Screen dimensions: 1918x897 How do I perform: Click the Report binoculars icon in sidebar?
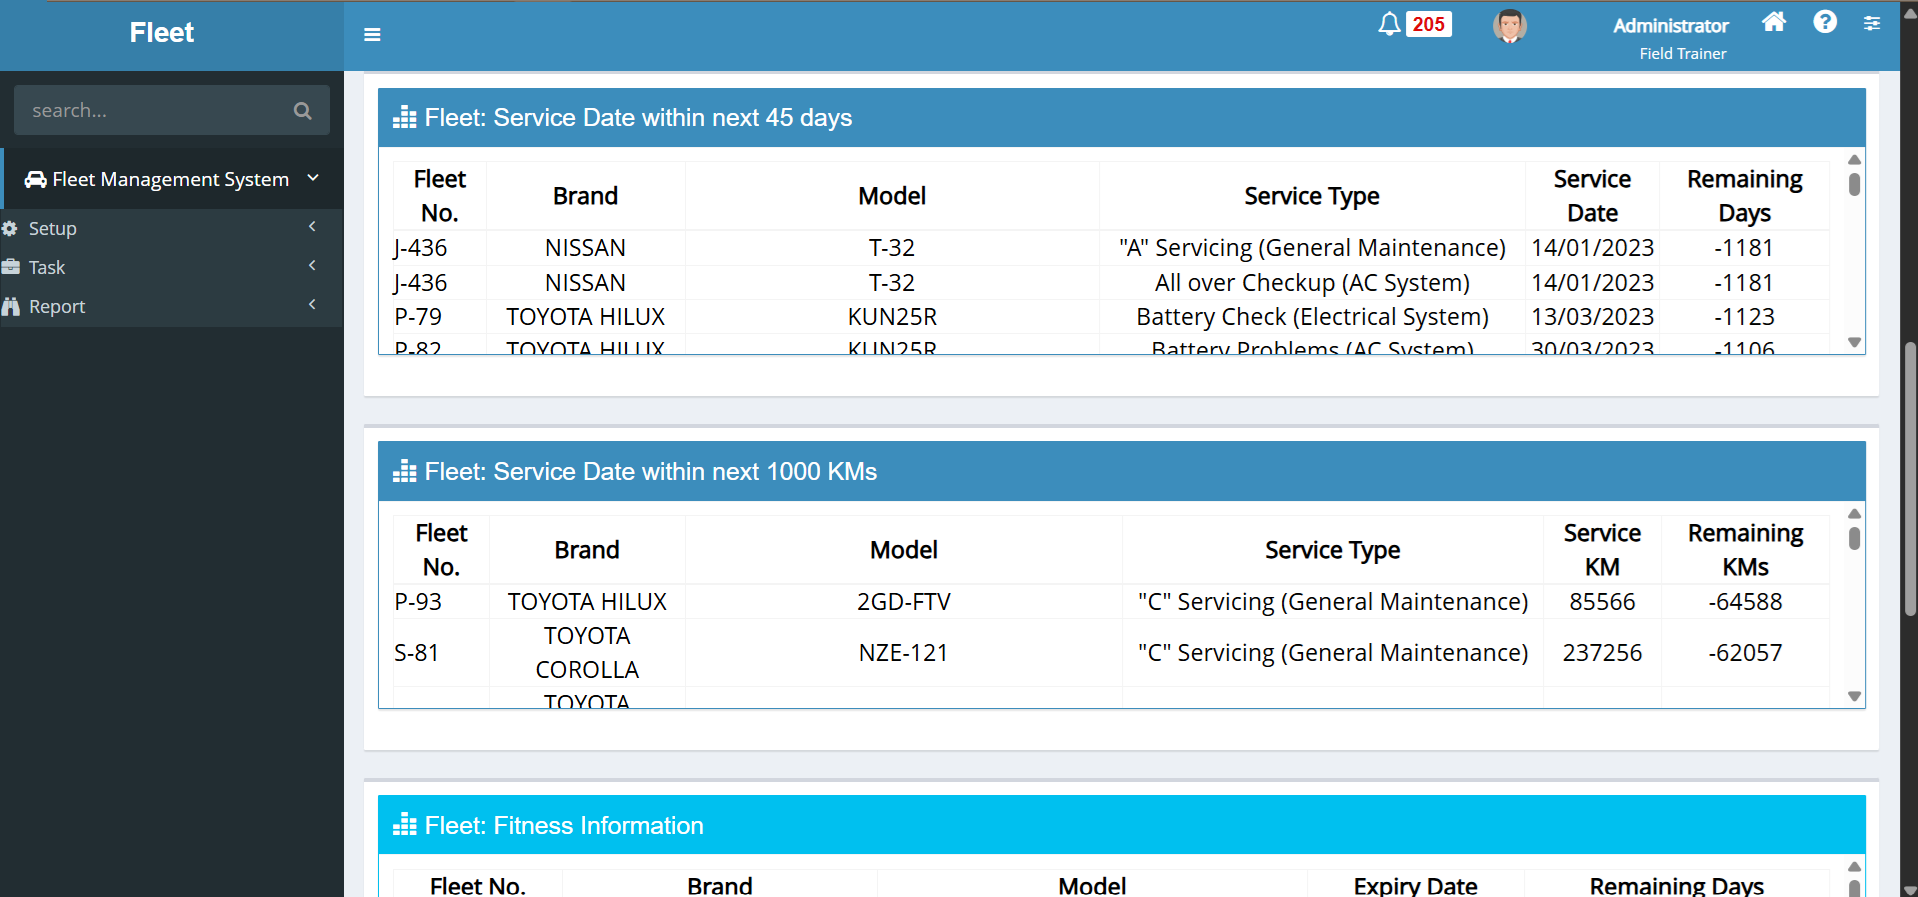click(x=11, y=307)
